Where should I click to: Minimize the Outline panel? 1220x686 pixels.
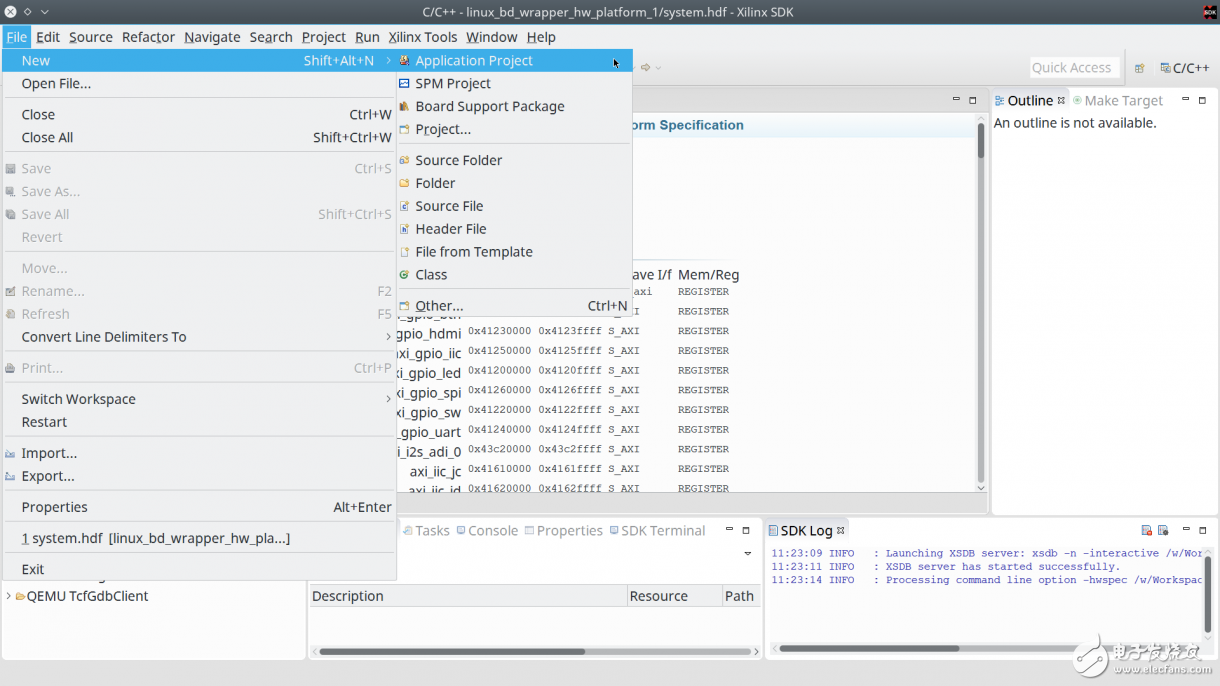click(1186, 100)
